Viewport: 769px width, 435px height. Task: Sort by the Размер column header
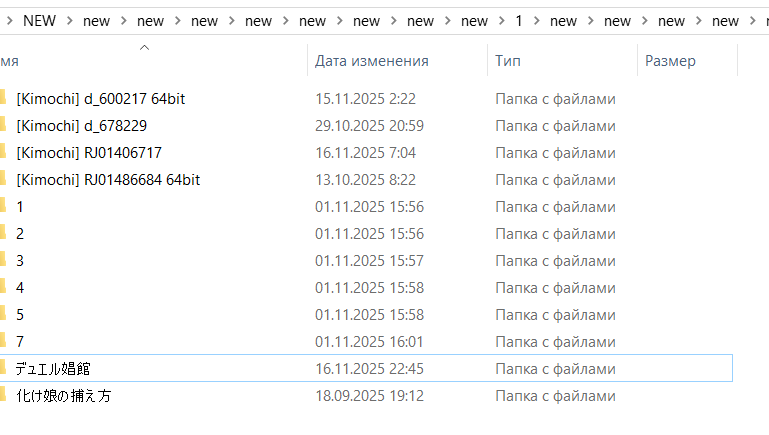point(670,61)
